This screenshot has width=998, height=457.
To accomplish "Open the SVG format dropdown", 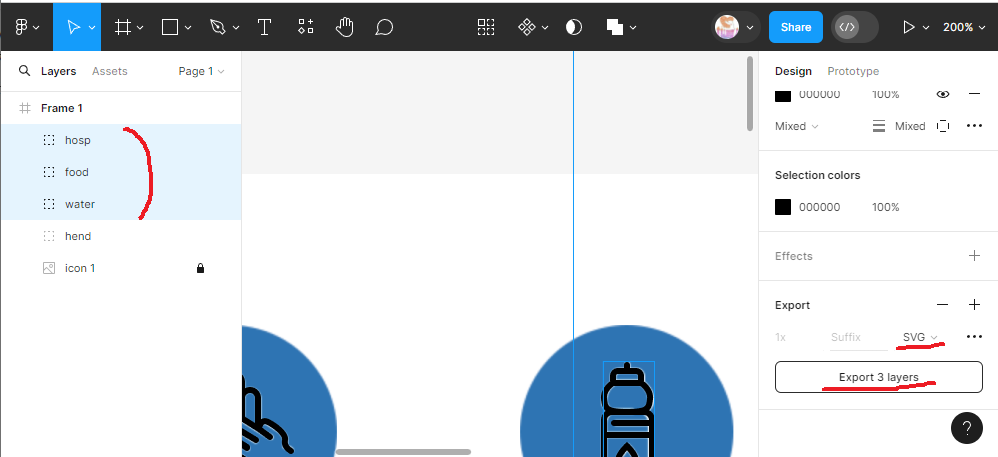I will click(x=920, y=337).
